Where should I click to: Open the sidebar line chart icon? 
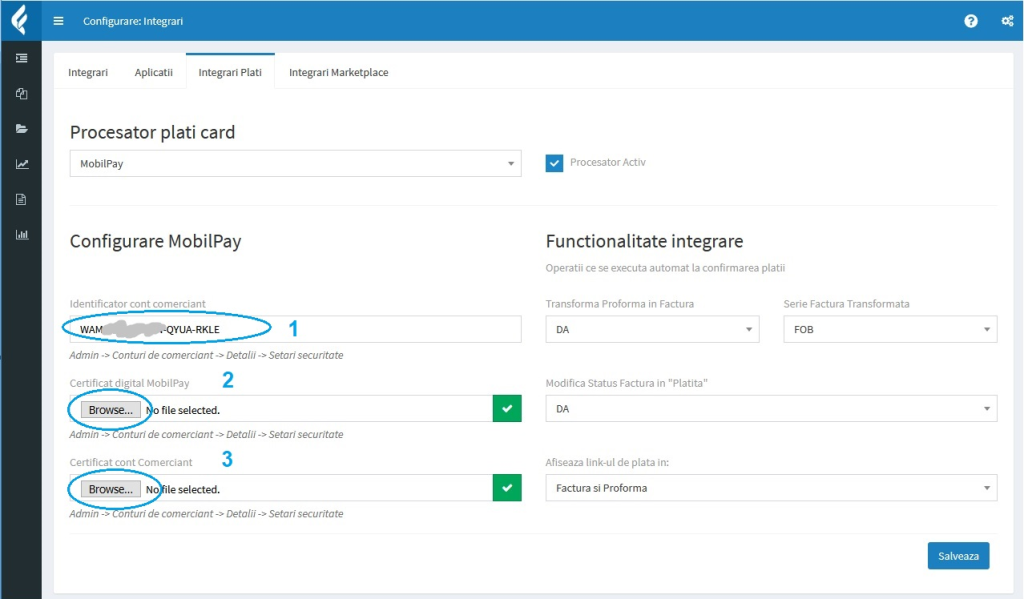[x=22, y=164]
